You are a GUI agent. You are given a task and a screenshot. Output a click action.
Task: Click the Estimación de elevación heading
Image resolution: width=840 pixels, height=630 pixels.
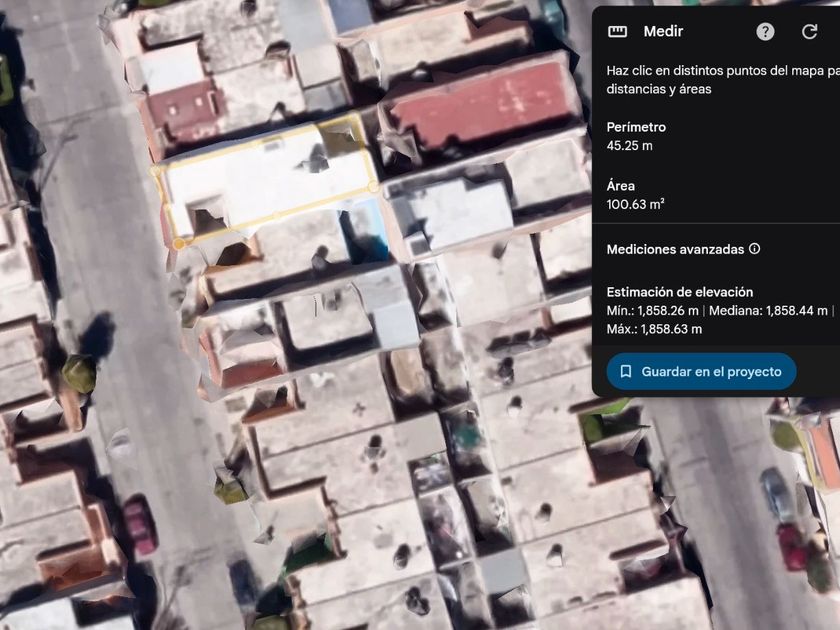click(679, 292)
